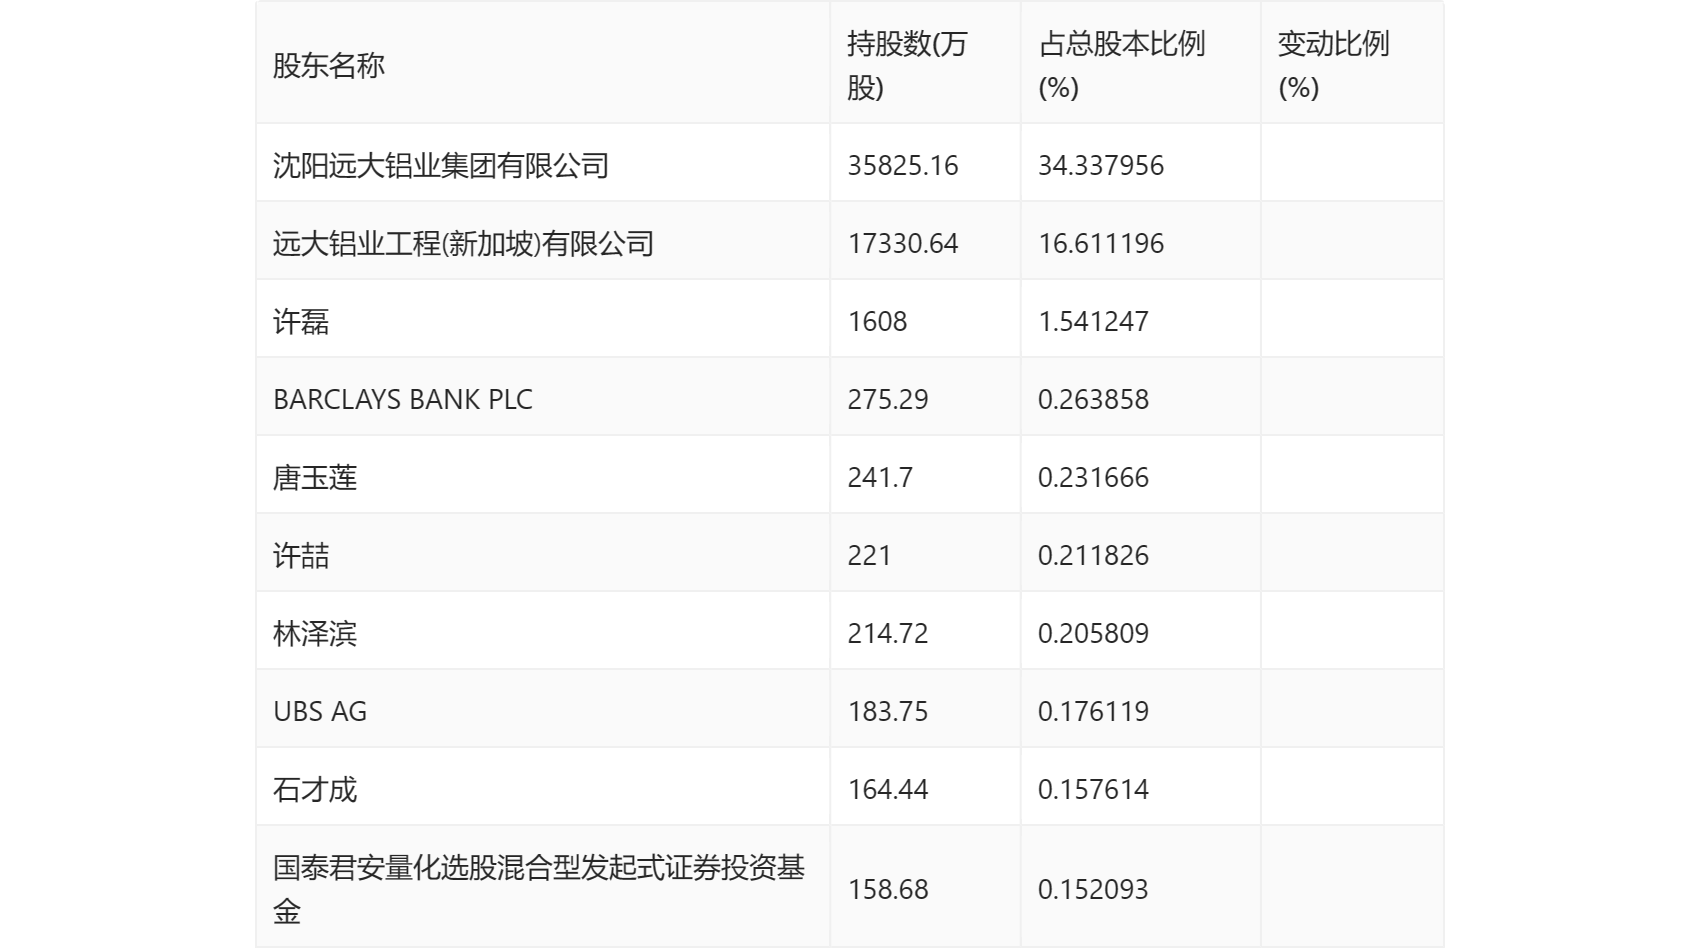Select the 国泰君安量化选股混合型 fund name
Image resolution: width=1700 pixels, height=948 pixels.
coord(539,889)
